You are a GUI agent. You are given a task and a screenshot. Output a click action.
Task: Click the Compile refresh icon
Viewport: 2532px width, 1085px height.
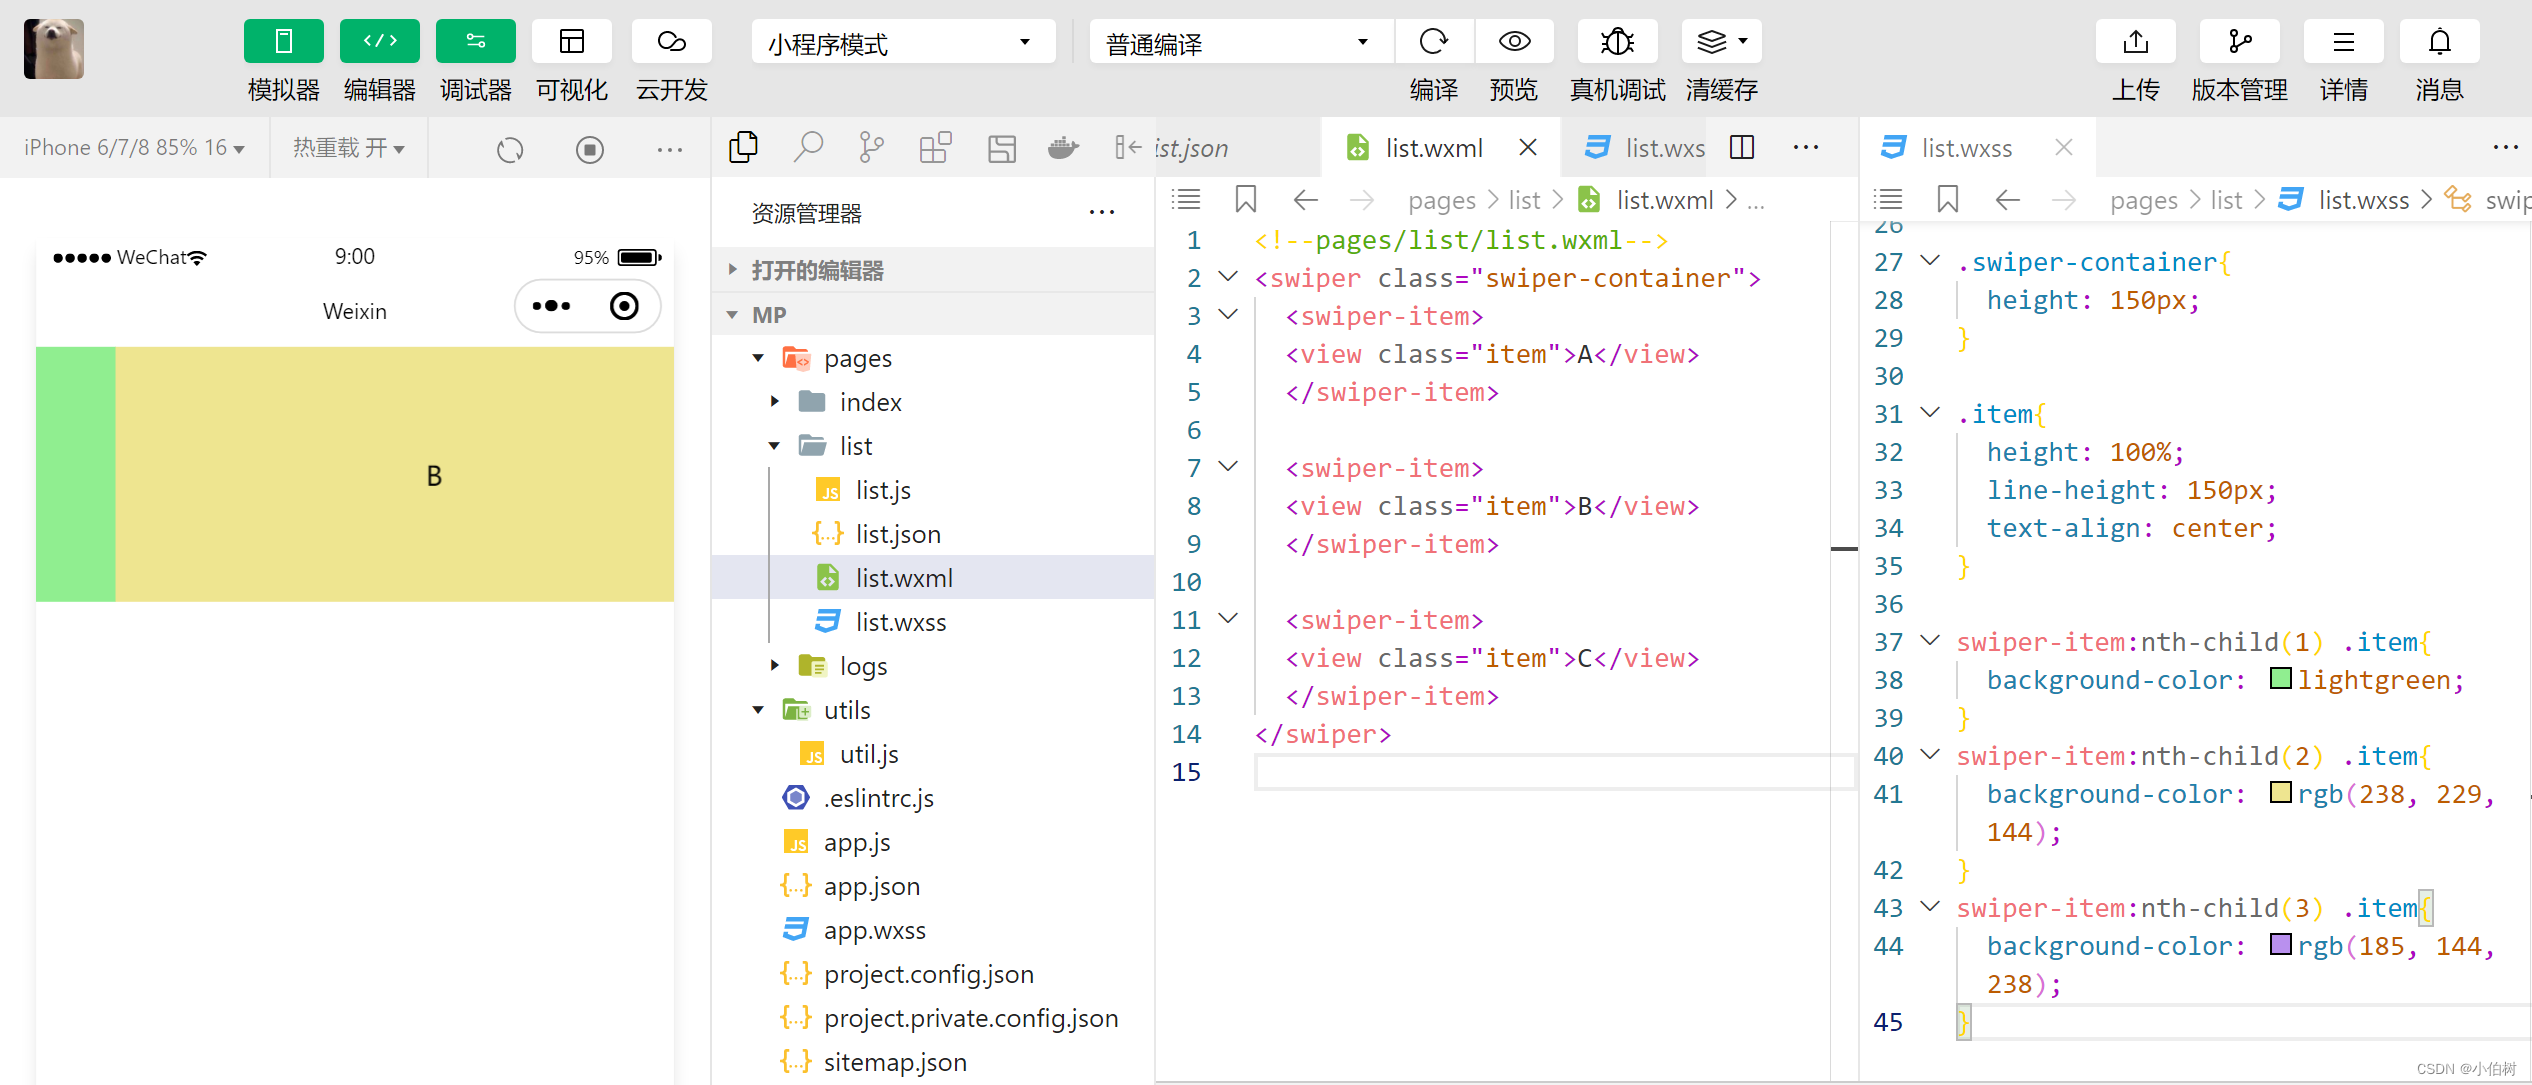pos(1434,42)
